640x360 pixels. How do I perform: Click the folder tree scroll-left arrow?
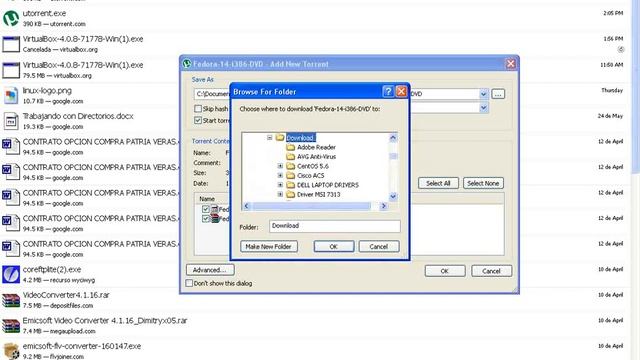coord(246,206)
